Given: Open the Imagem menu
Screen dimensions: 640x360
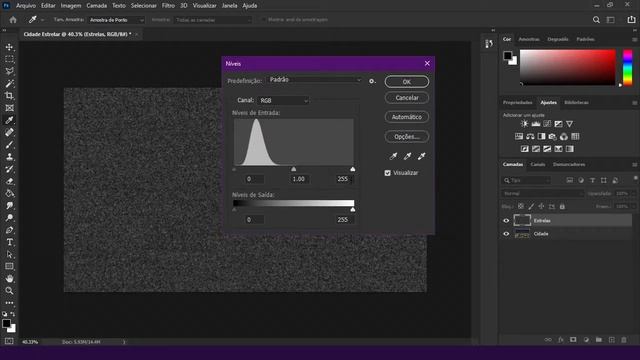Looking at the screenshot, I should coord(71,6).
